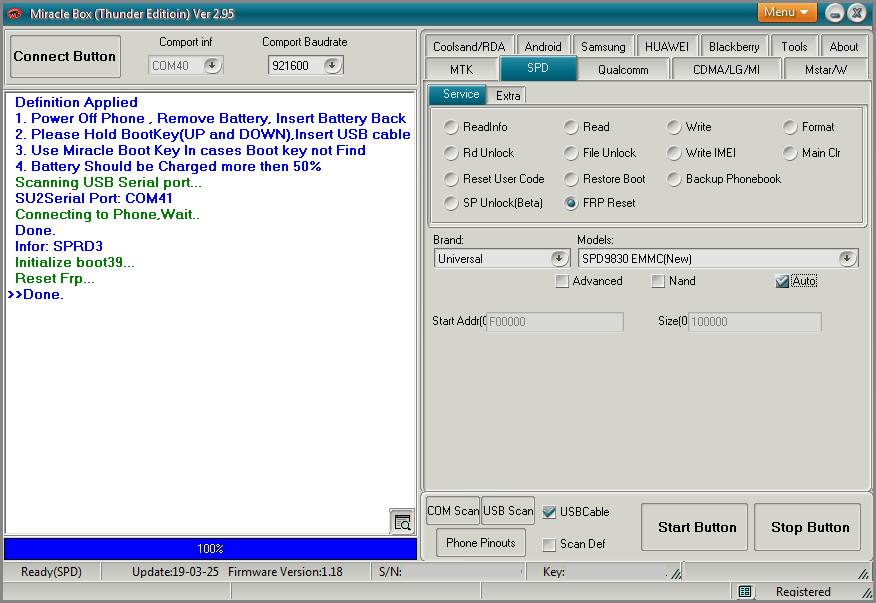Open the About tab

pyautogui.click(x=844, y=46)
